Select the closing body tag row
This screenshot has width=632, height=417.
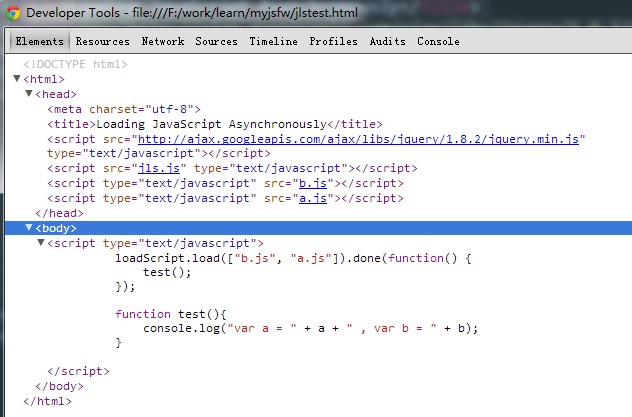59,386
